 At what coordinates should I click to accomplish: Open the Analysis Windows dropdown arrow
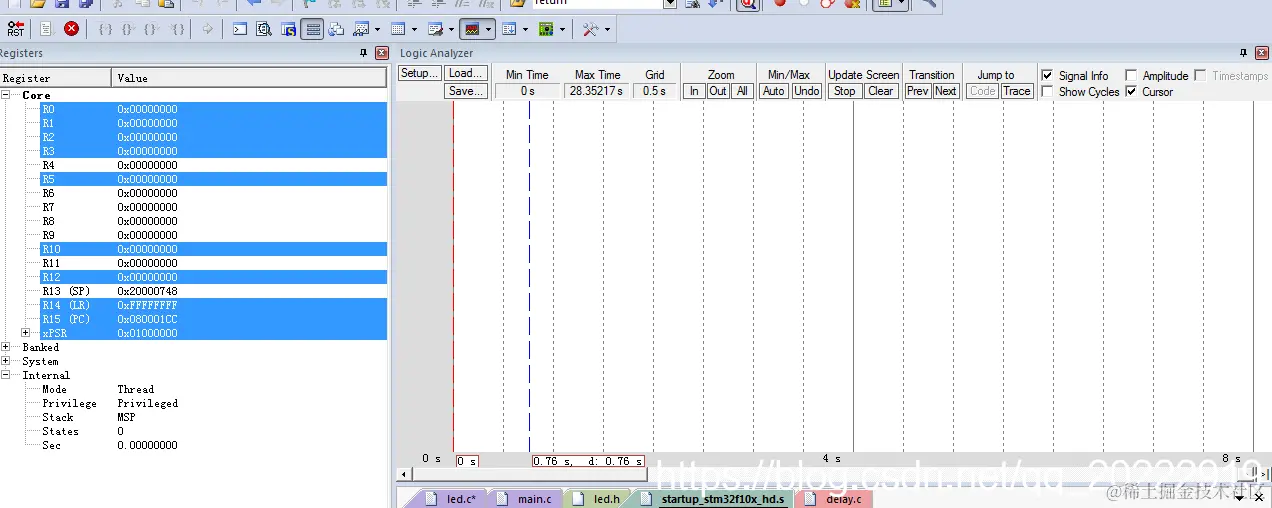coord(488,29)
